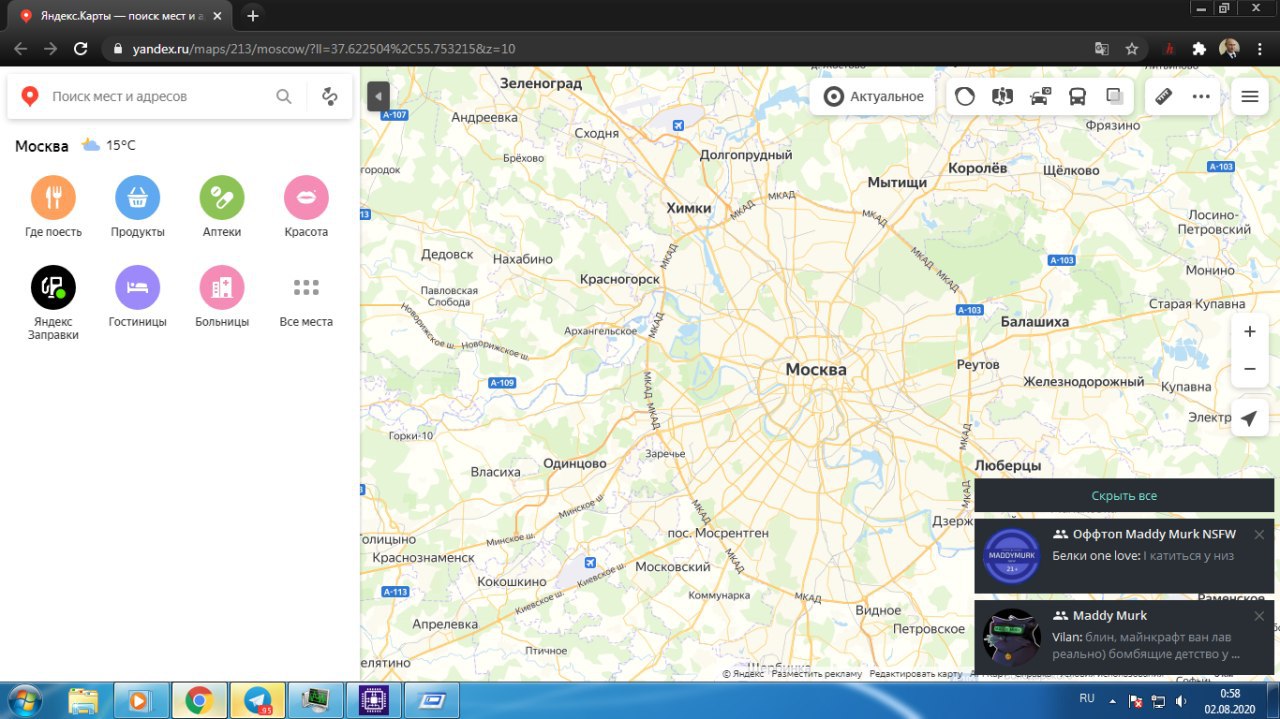
Task: Open the map layers selector
Action: [1115, 97]
